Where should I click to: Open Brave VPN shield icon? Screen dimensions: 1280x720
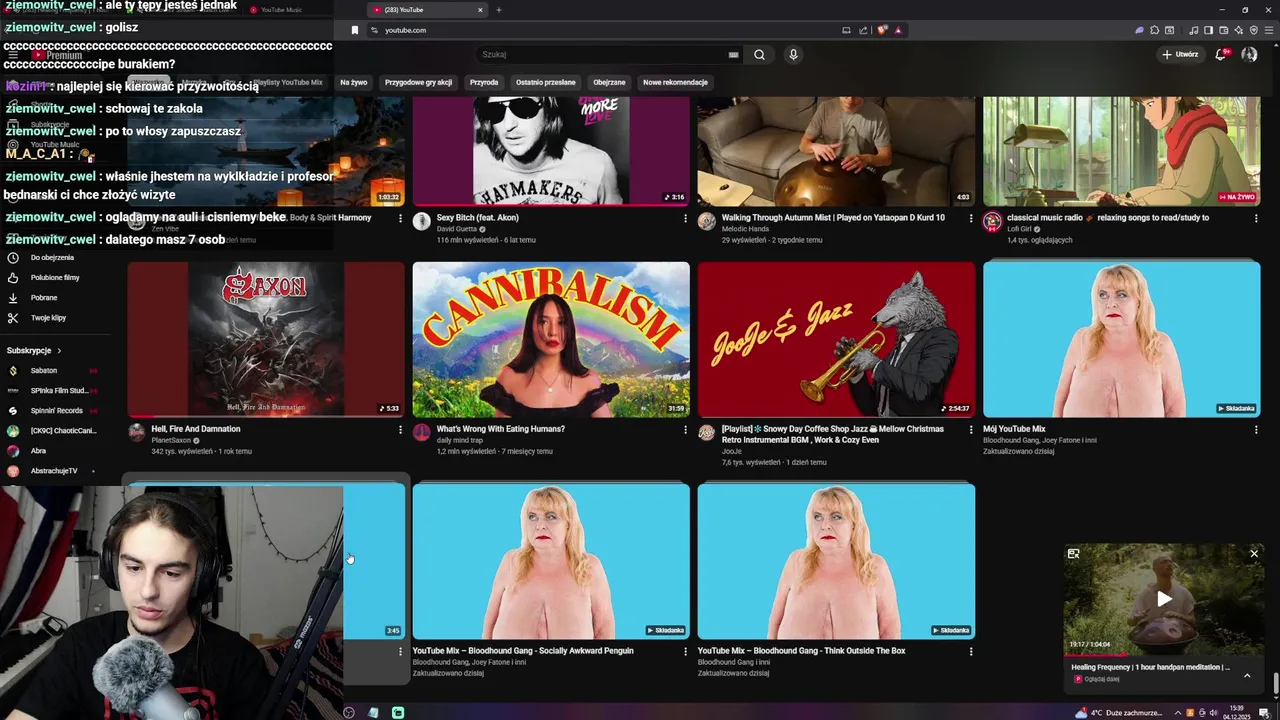point(1253,30)
